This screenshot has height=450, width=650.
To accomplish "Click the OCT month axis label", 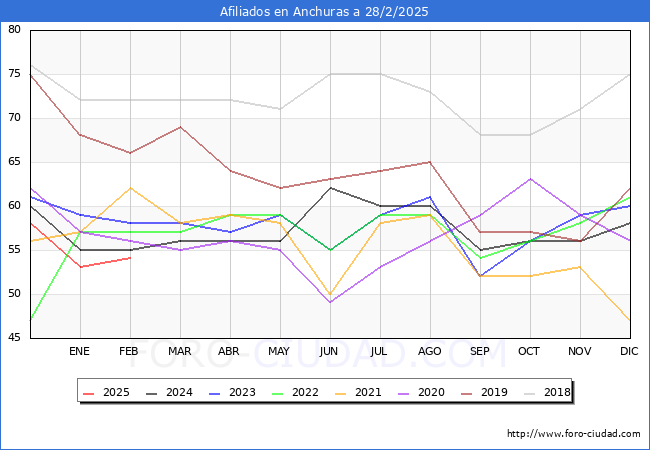I will [x=529, y=351].
